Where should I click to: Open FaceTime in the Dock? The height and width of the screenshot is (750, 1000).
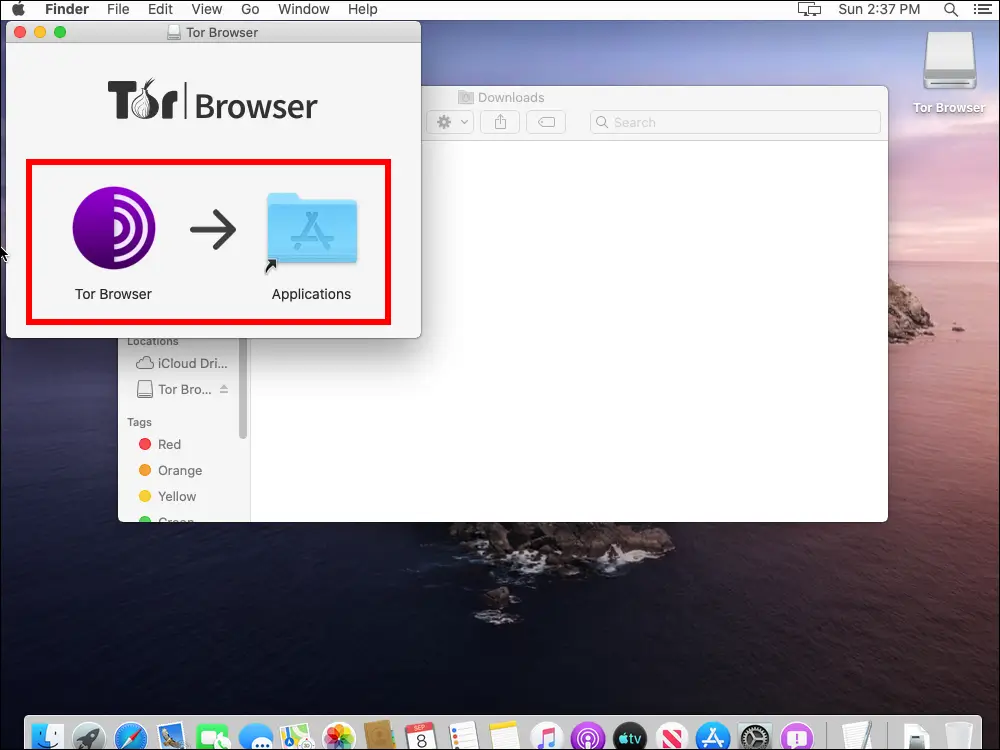point(214,738)
